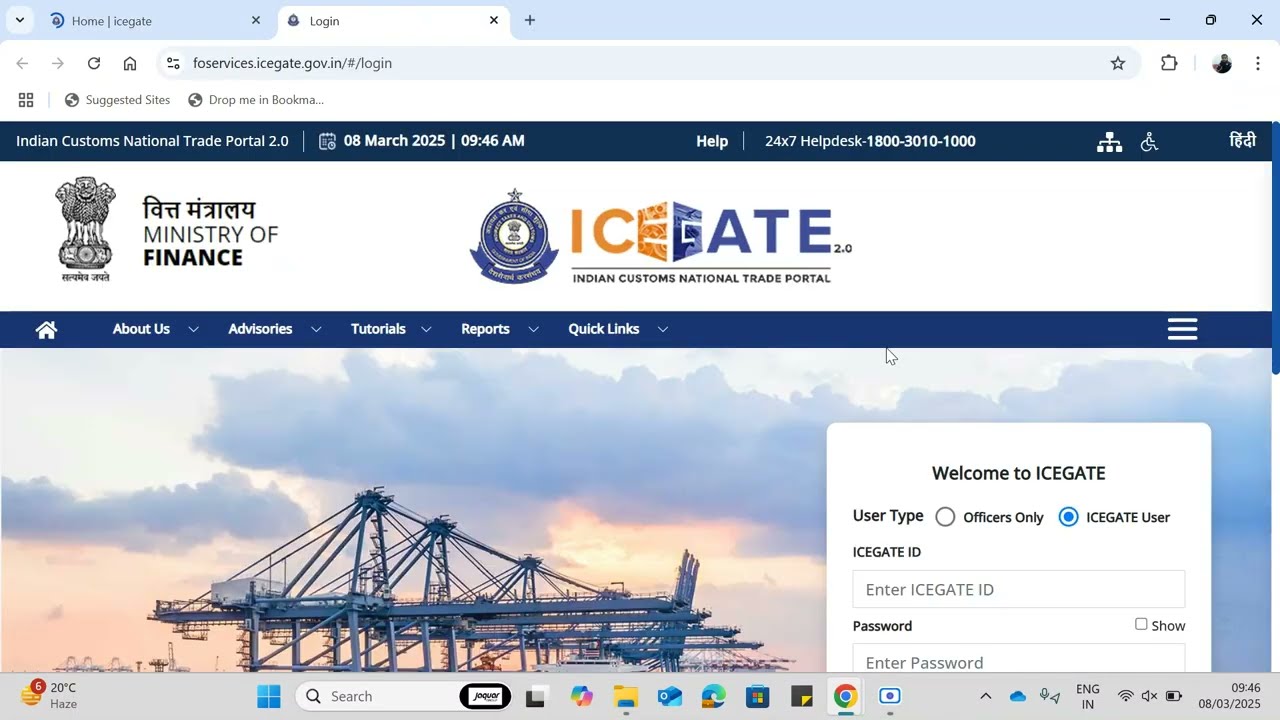Open the Chrome profile avatar

1221,63
